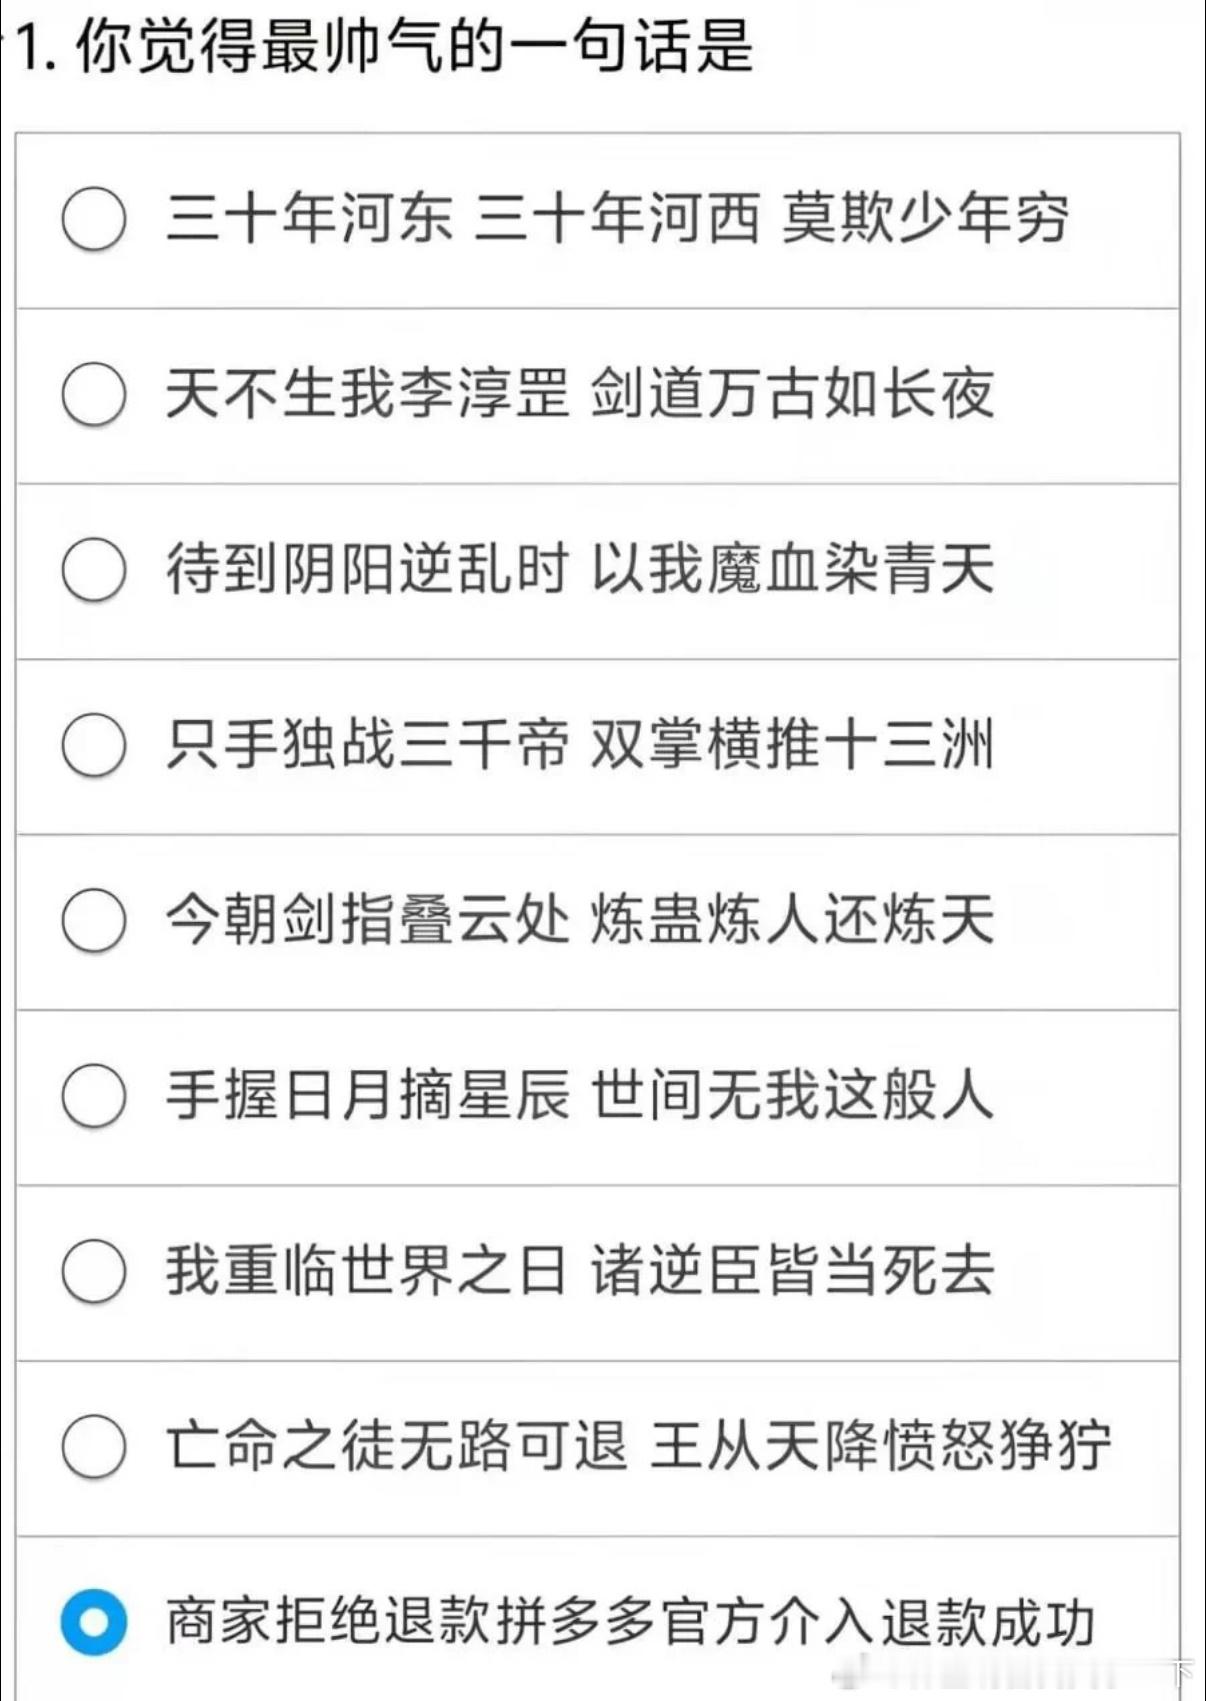Select the radio button for 三十年河东 option
The image size is (1206, 1701).
(94, 218)
